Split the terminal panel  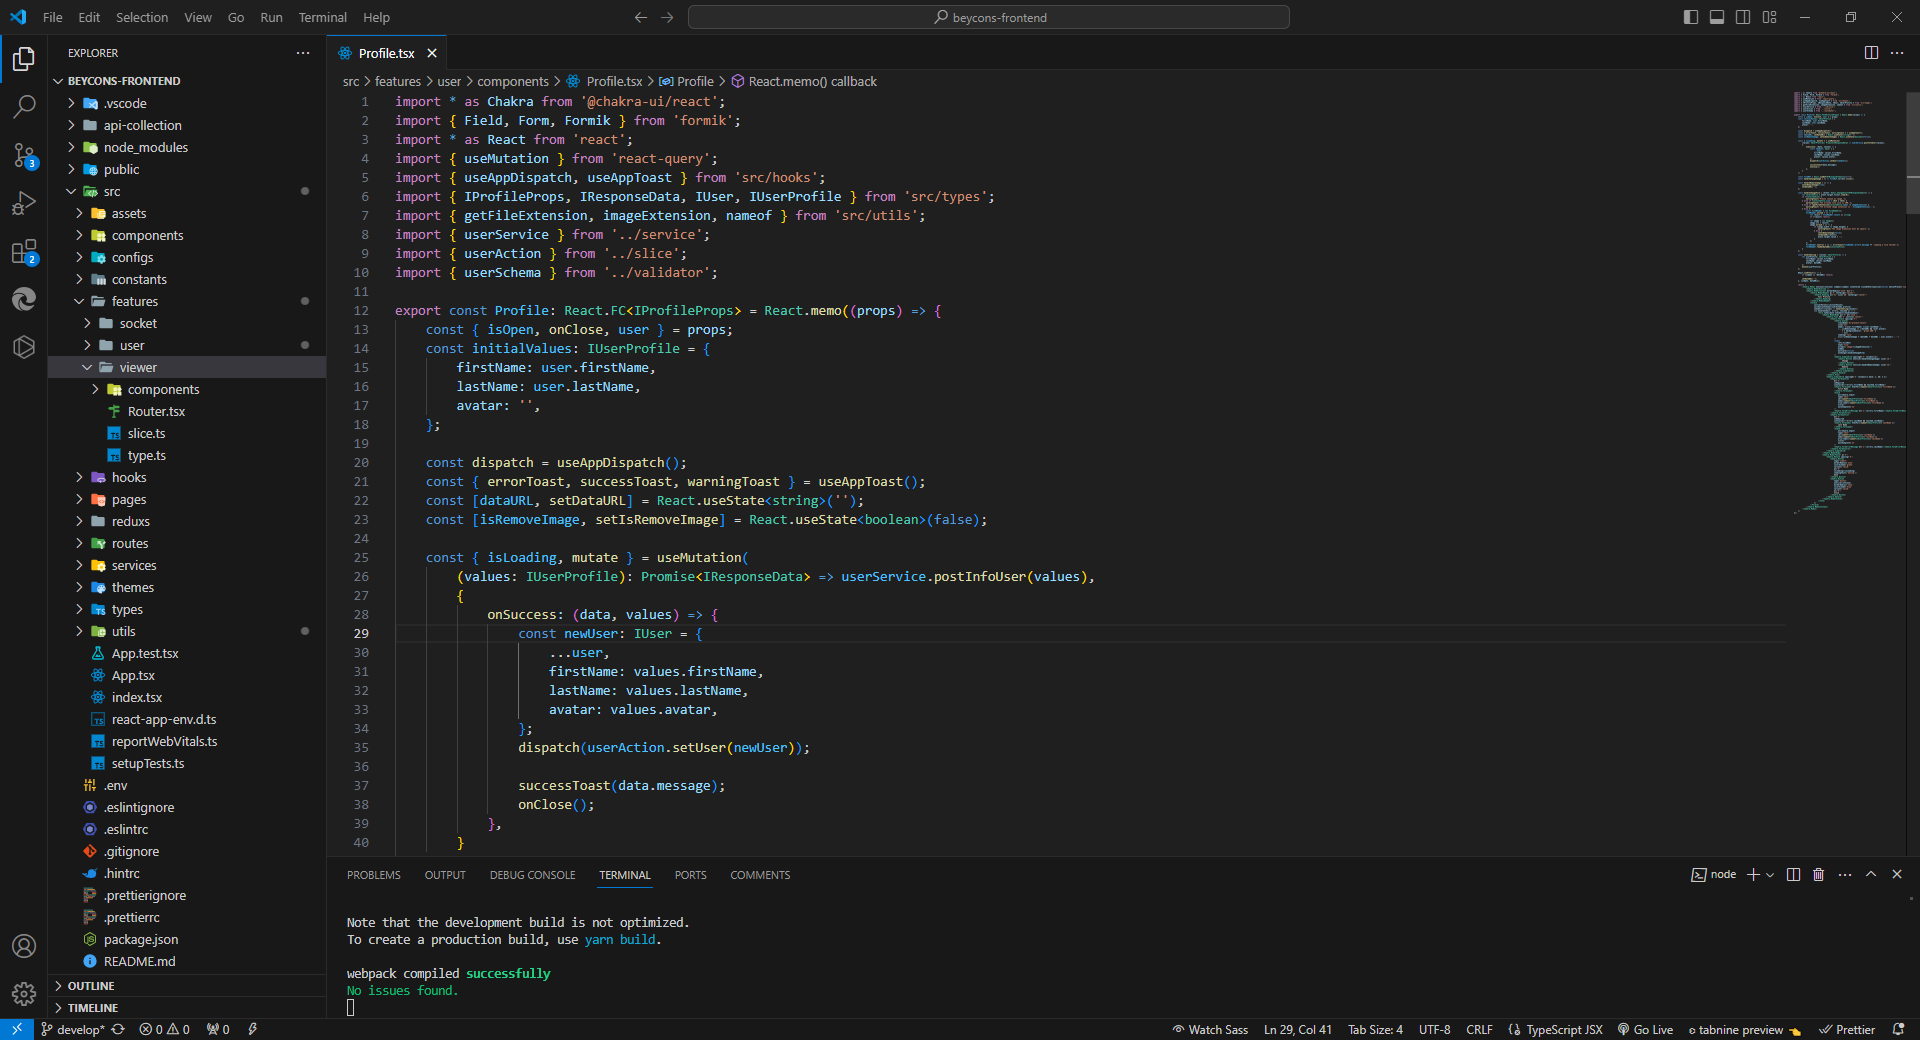[1793, 874]
